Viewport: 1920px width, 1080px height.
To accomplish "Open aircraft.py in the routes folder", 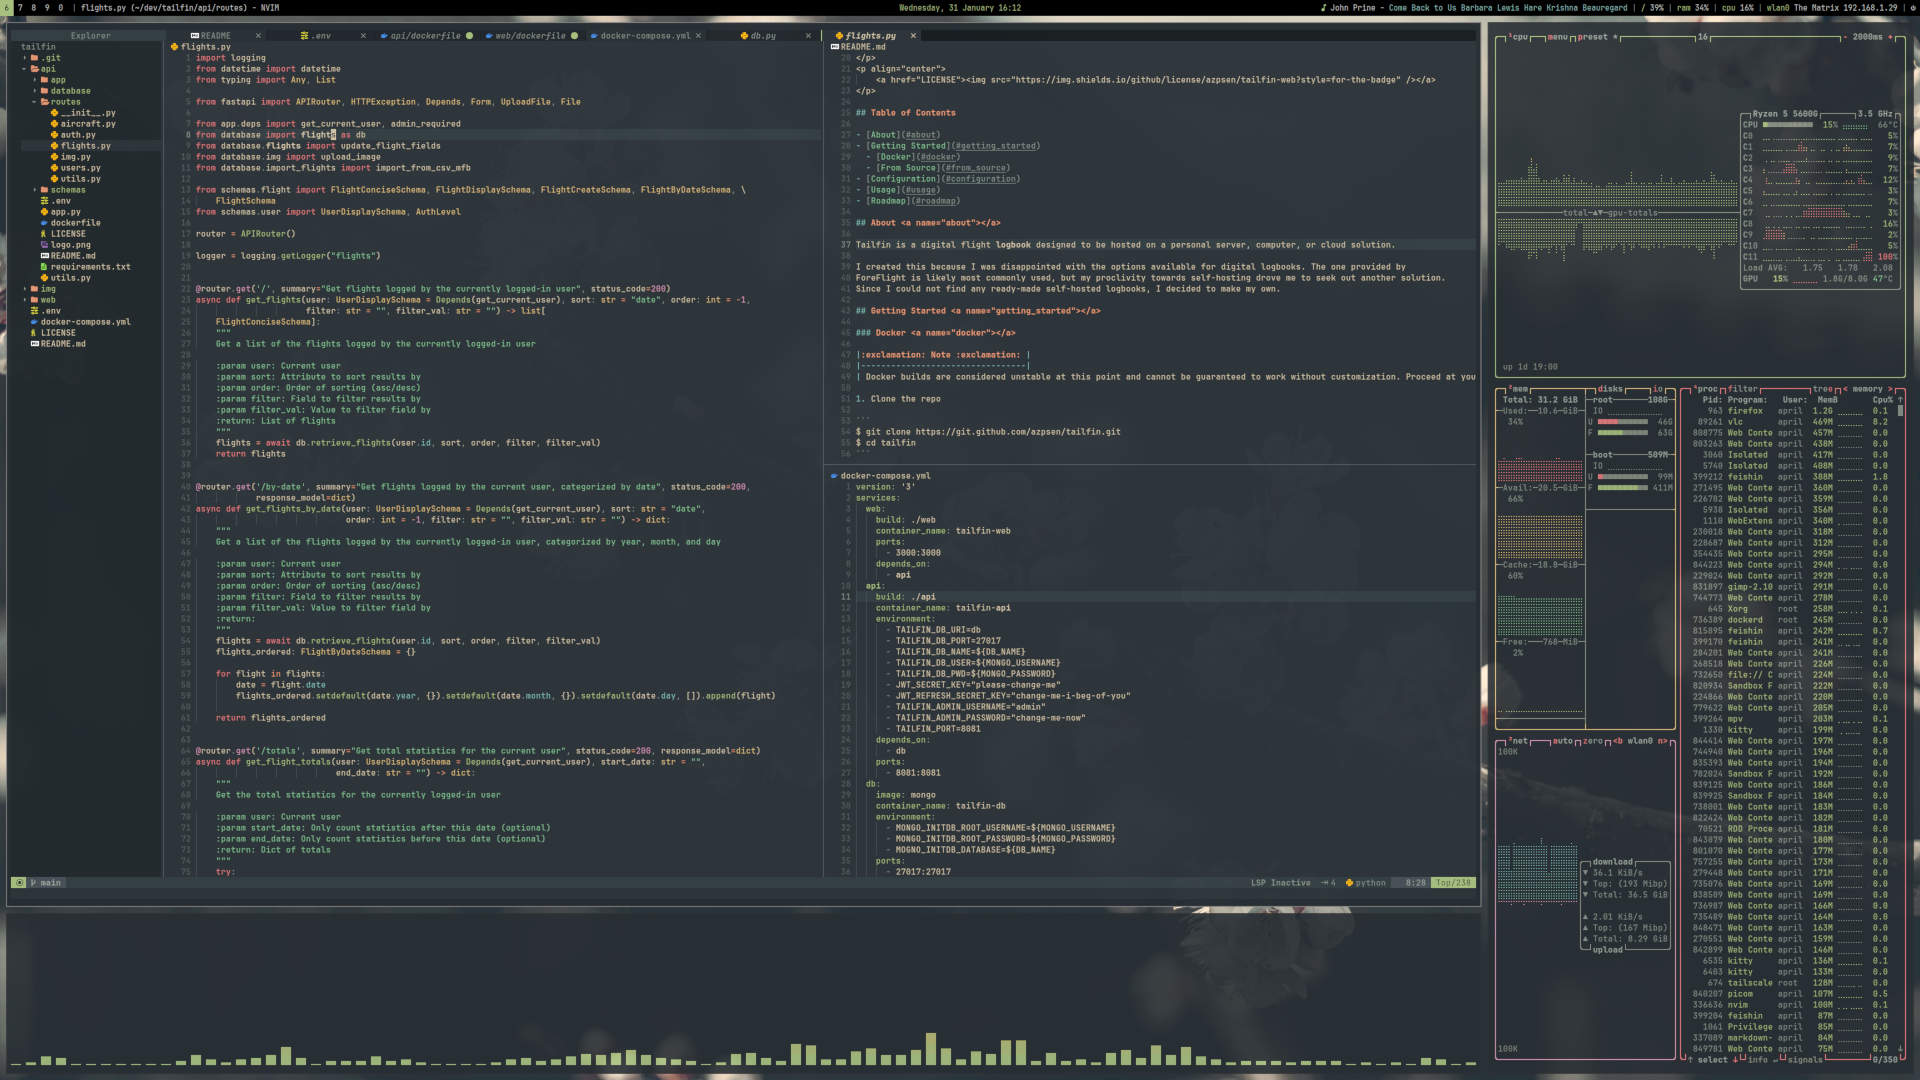I will pos(87,124).
